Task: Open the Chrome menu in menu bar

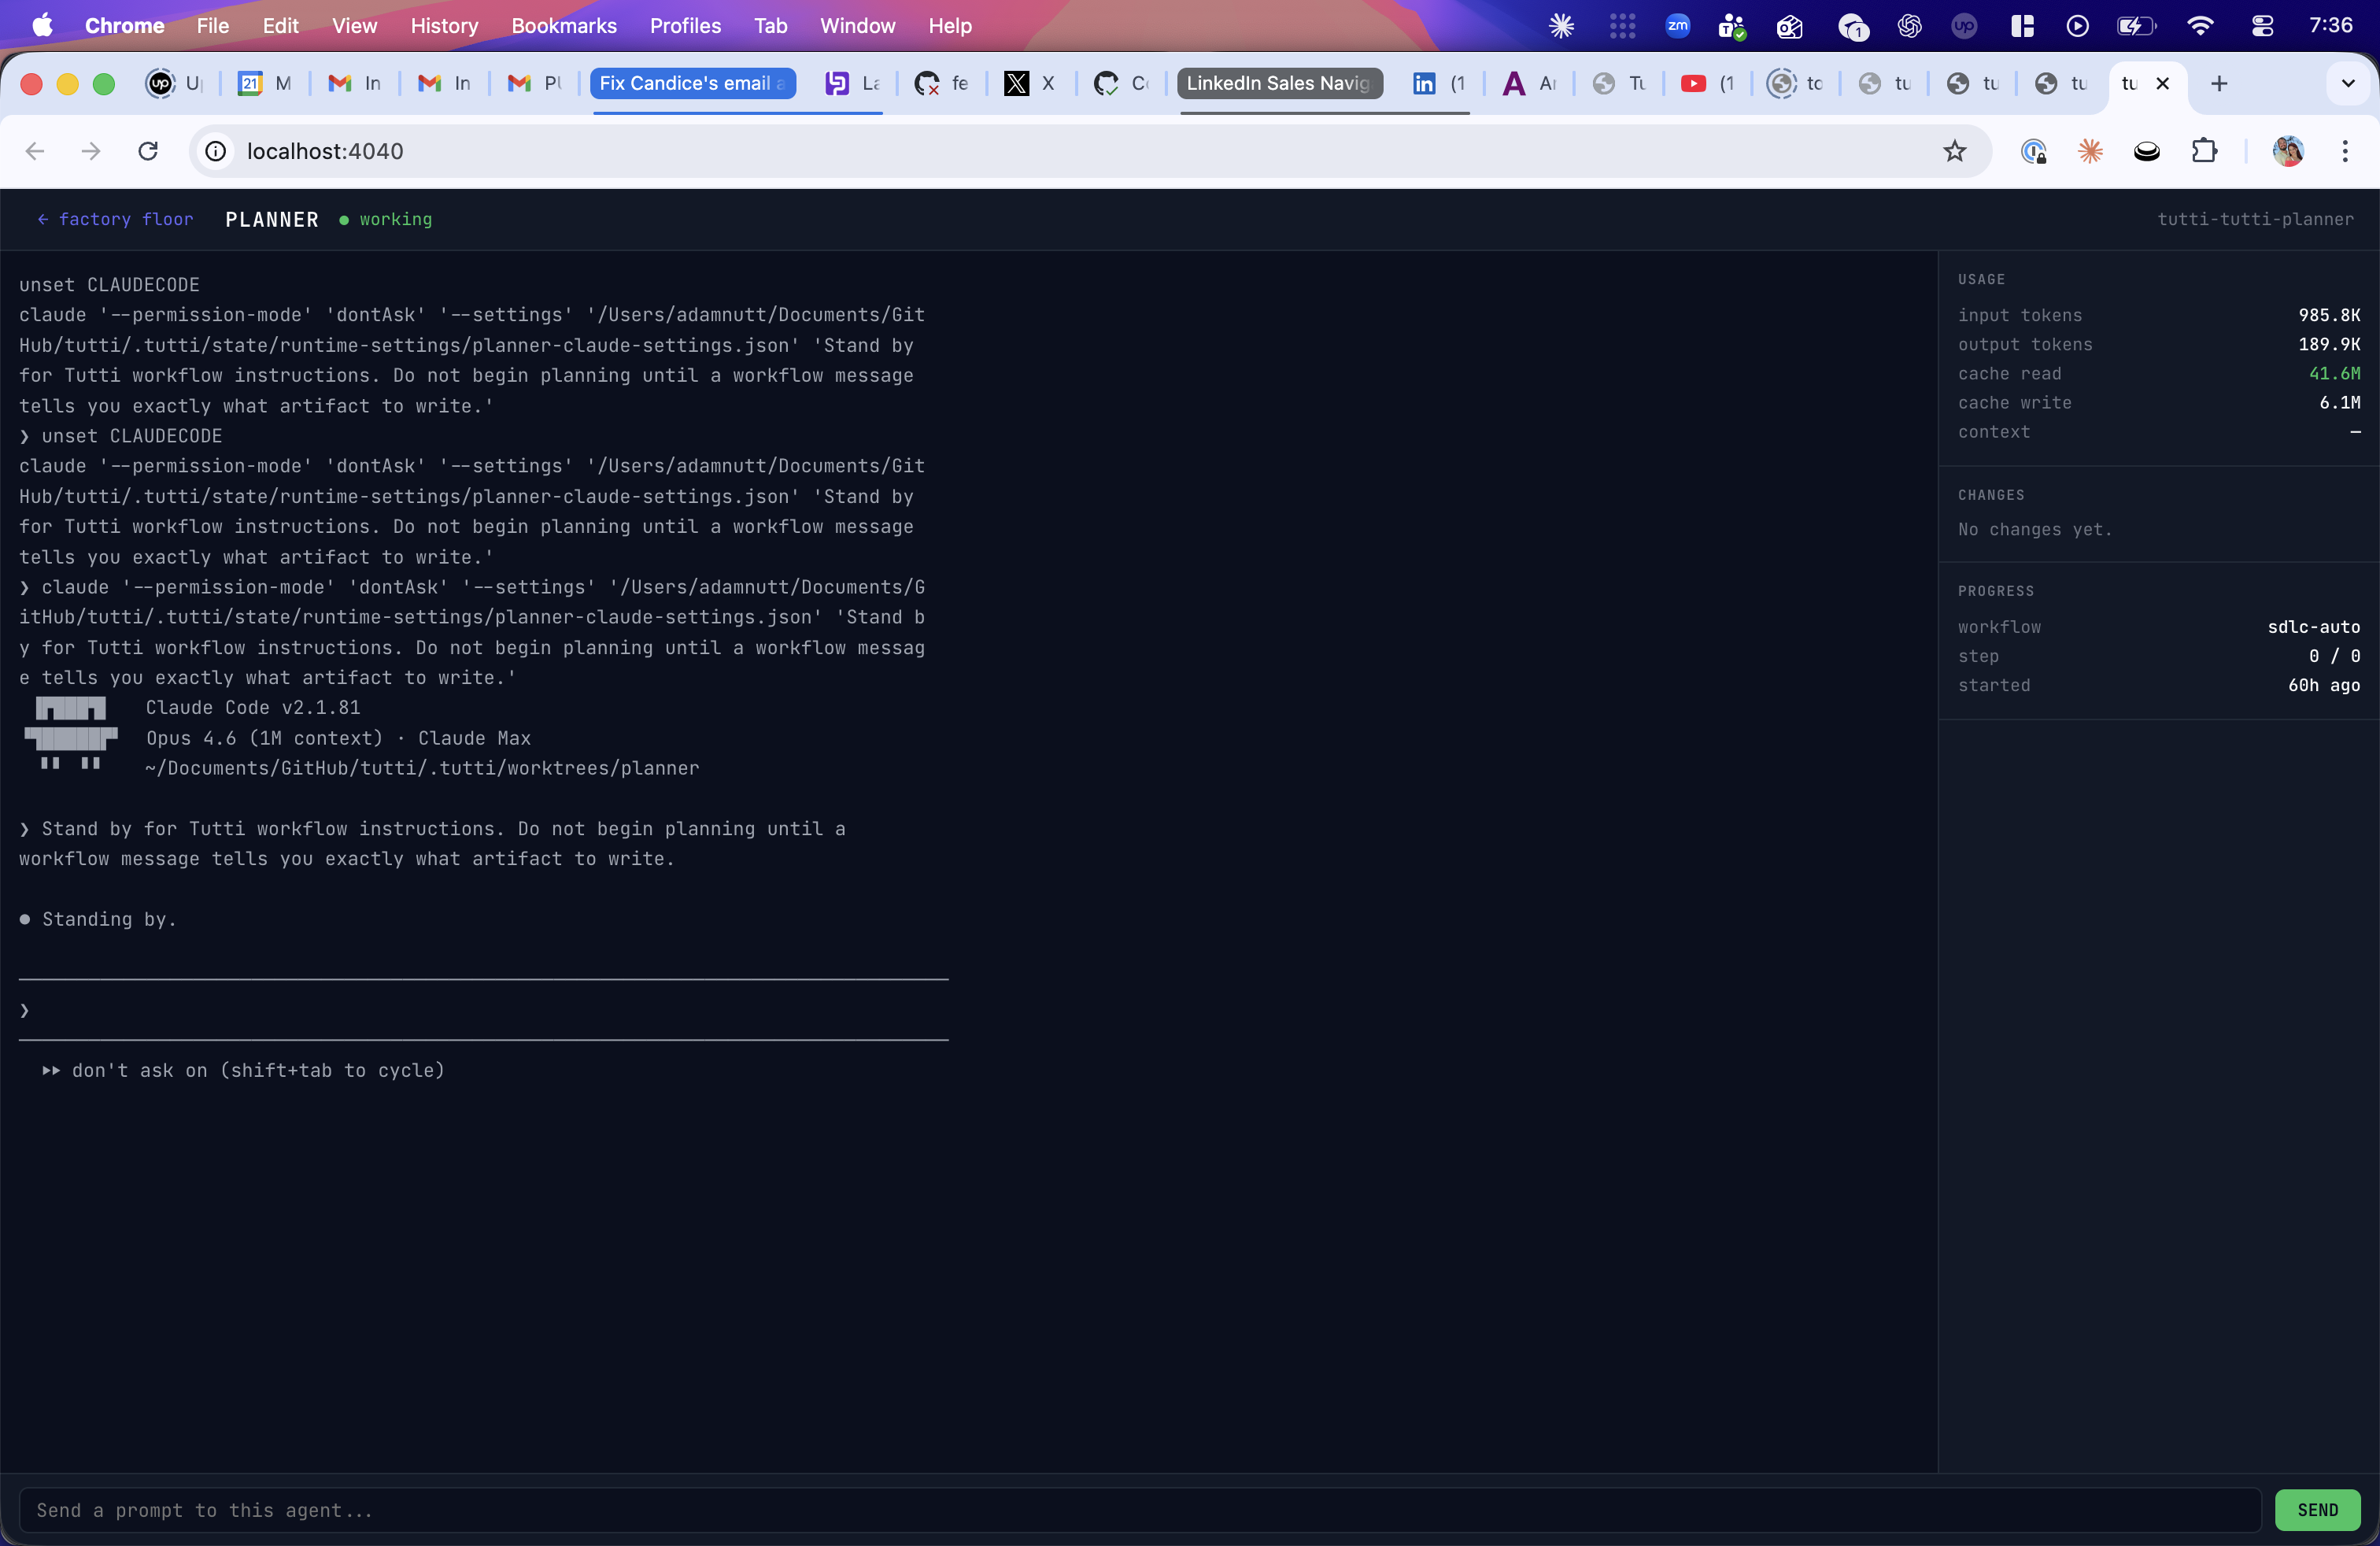Action: (124, 26)
